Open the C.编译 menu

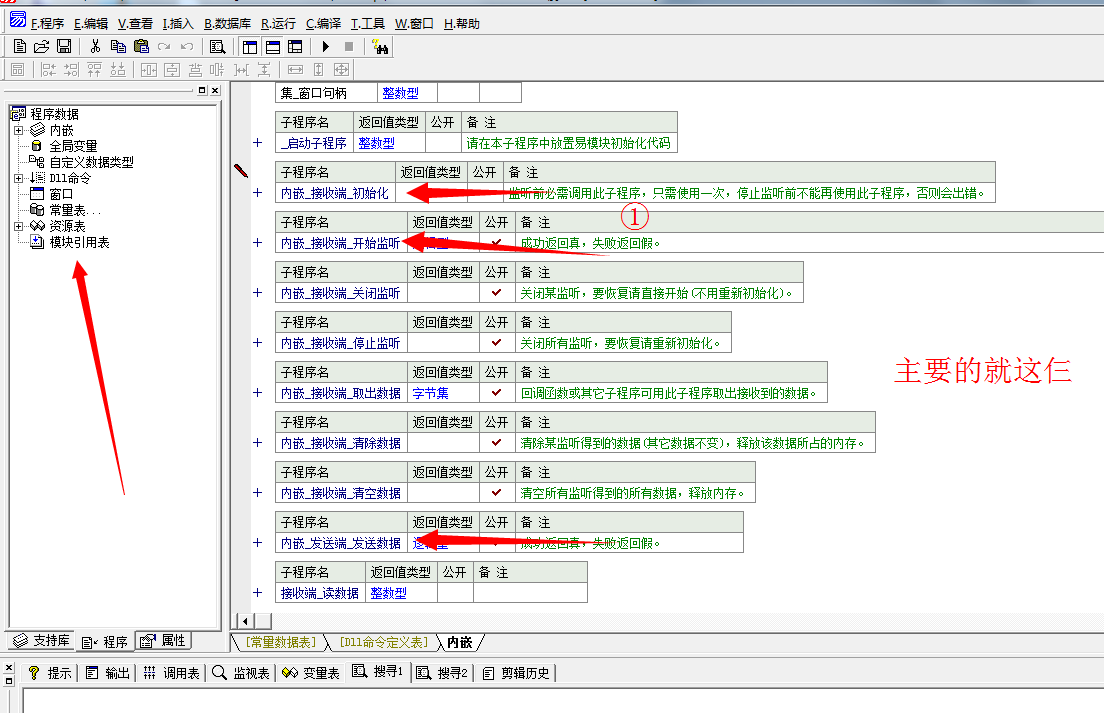click(325, 23)
